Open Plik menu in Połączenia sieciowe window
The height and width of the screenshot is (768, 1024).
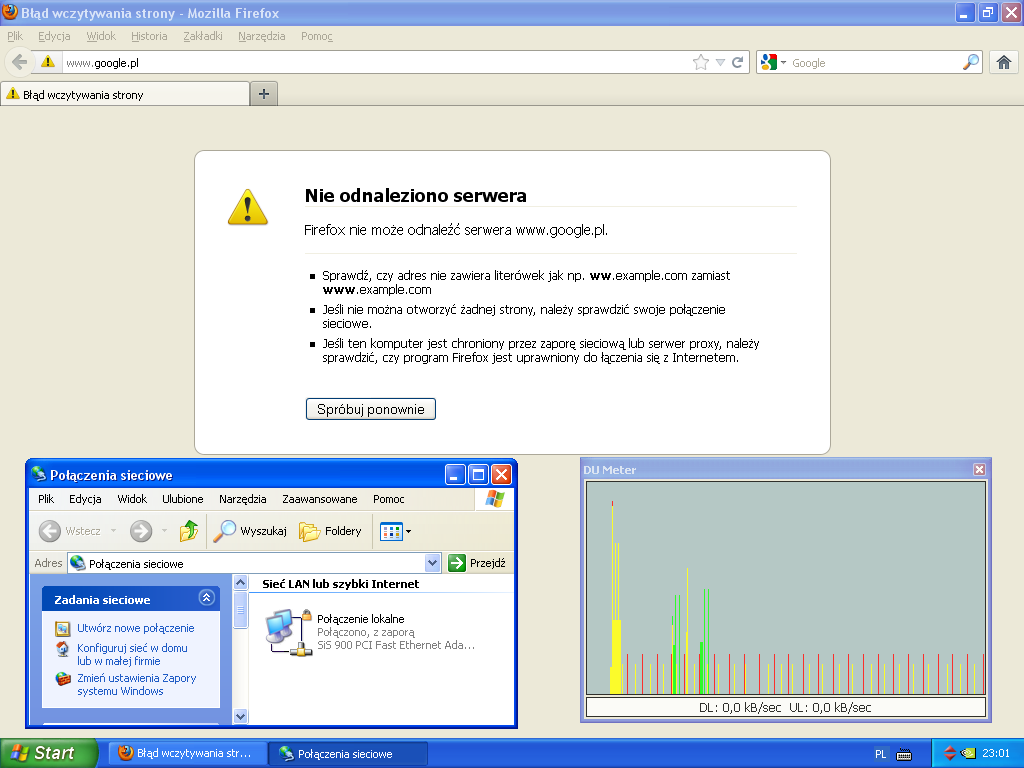click(x=46, y=499)
